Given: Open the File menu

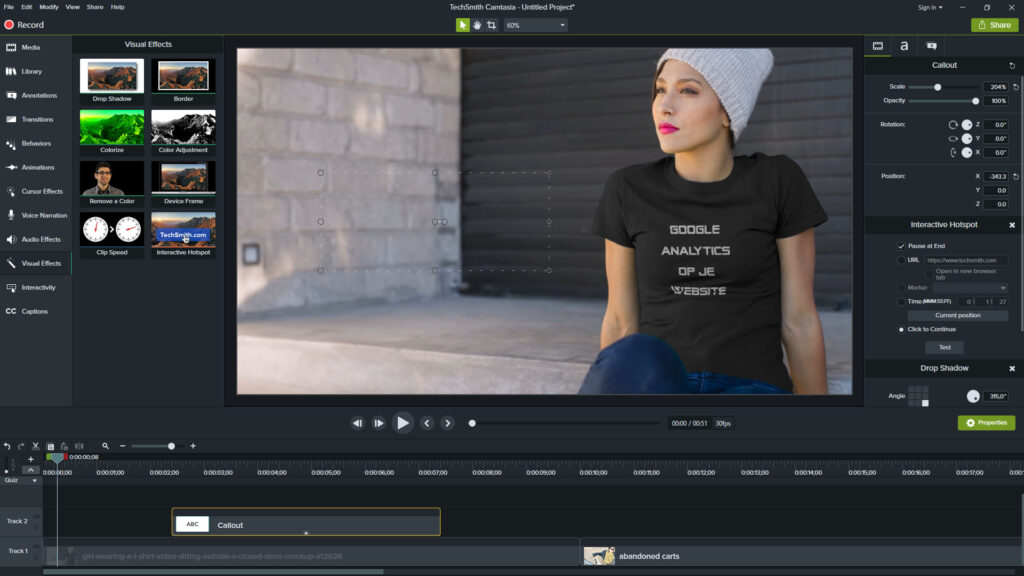Looking at the screenshot, I should (x=8, y=7).
